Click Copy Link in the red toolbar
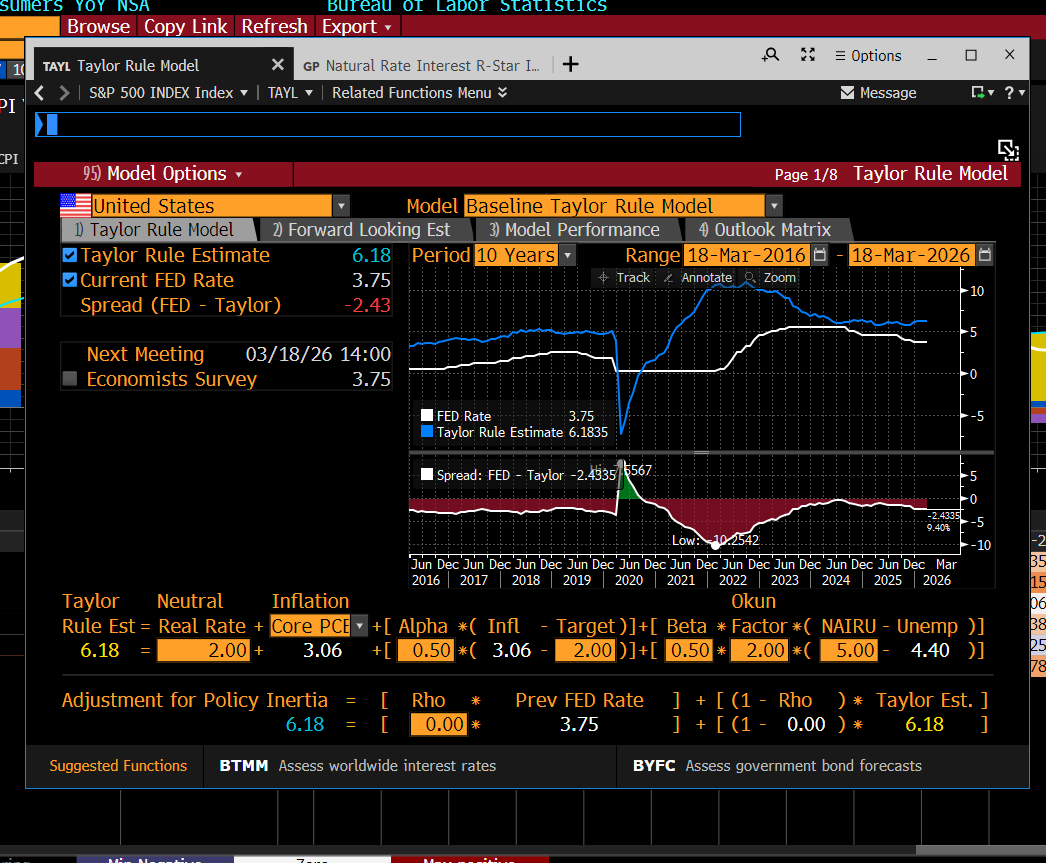 [185, 27]
